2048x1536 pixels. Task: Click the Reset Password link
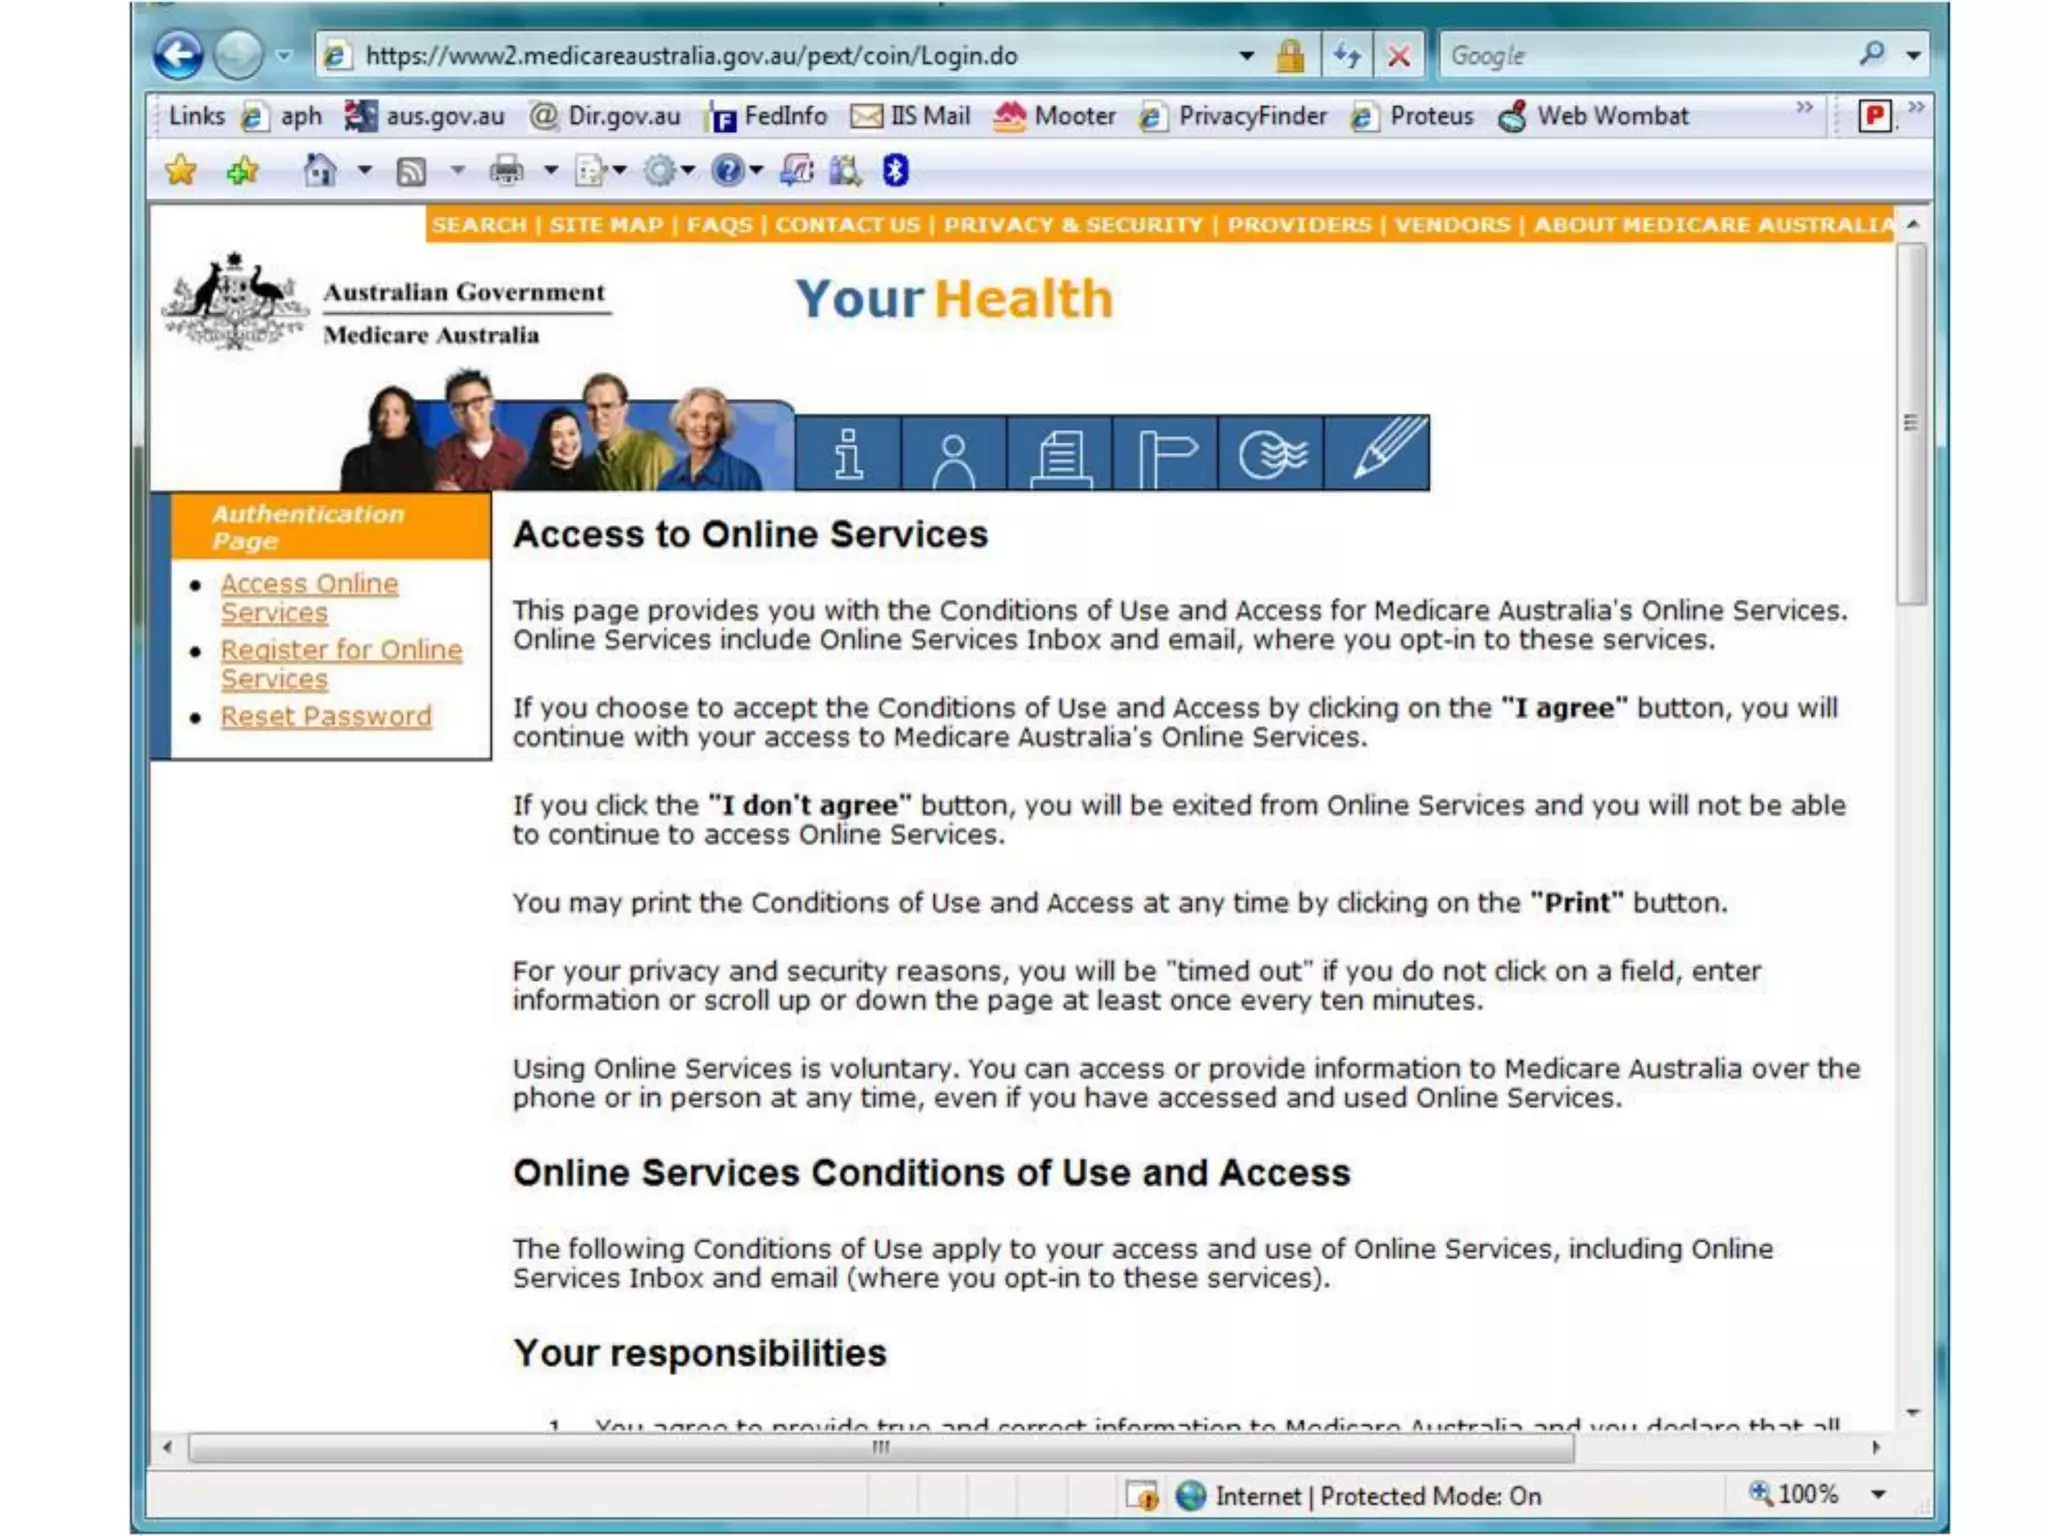pyautogui.click(x=326, y=716)
